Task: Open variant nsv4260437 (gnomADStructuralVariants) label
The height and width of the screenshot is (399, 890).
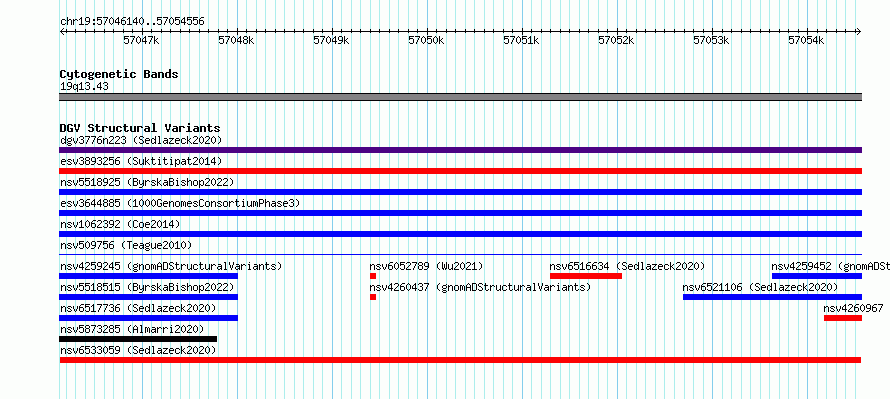Action: 480,287
